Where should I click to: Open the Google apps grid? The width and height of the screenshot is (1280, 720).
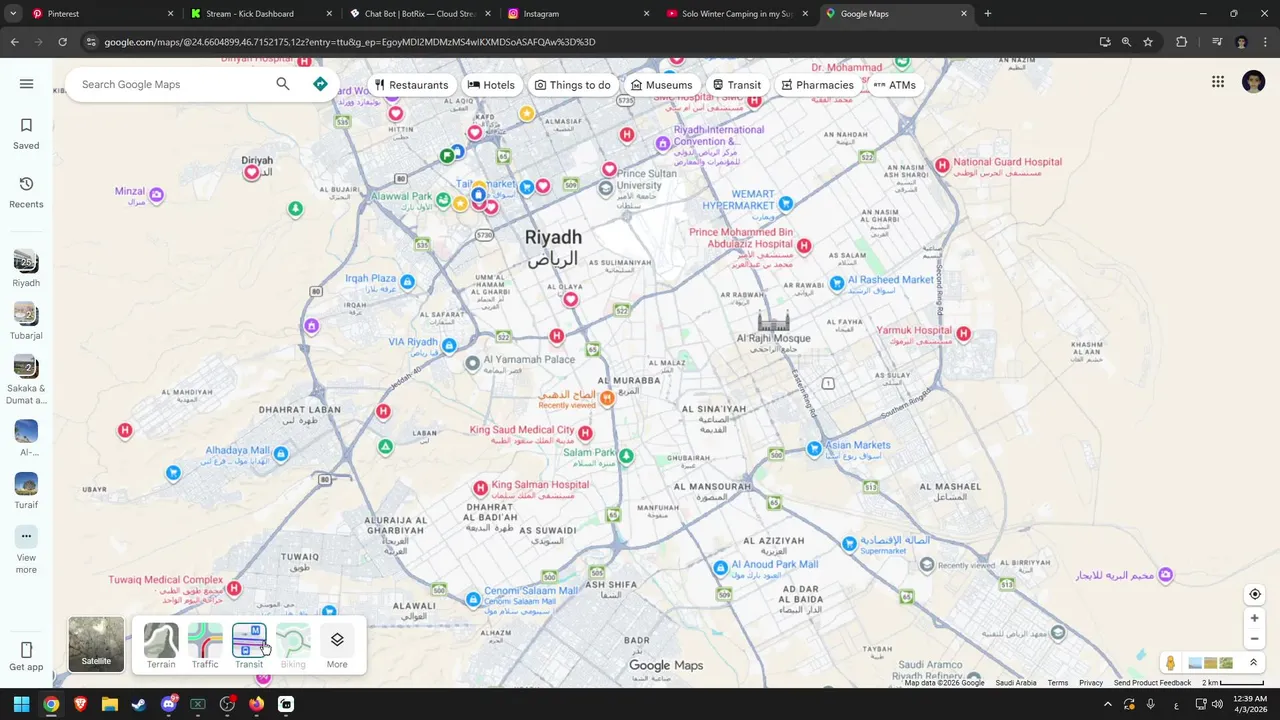point(1218,82)
